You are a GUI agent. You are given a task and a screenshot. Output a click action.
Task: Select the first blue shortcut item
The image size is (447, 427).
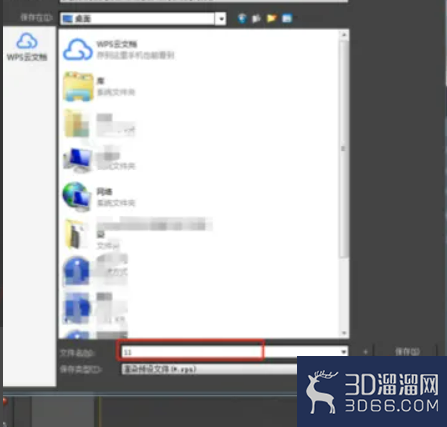click(95, 270)
